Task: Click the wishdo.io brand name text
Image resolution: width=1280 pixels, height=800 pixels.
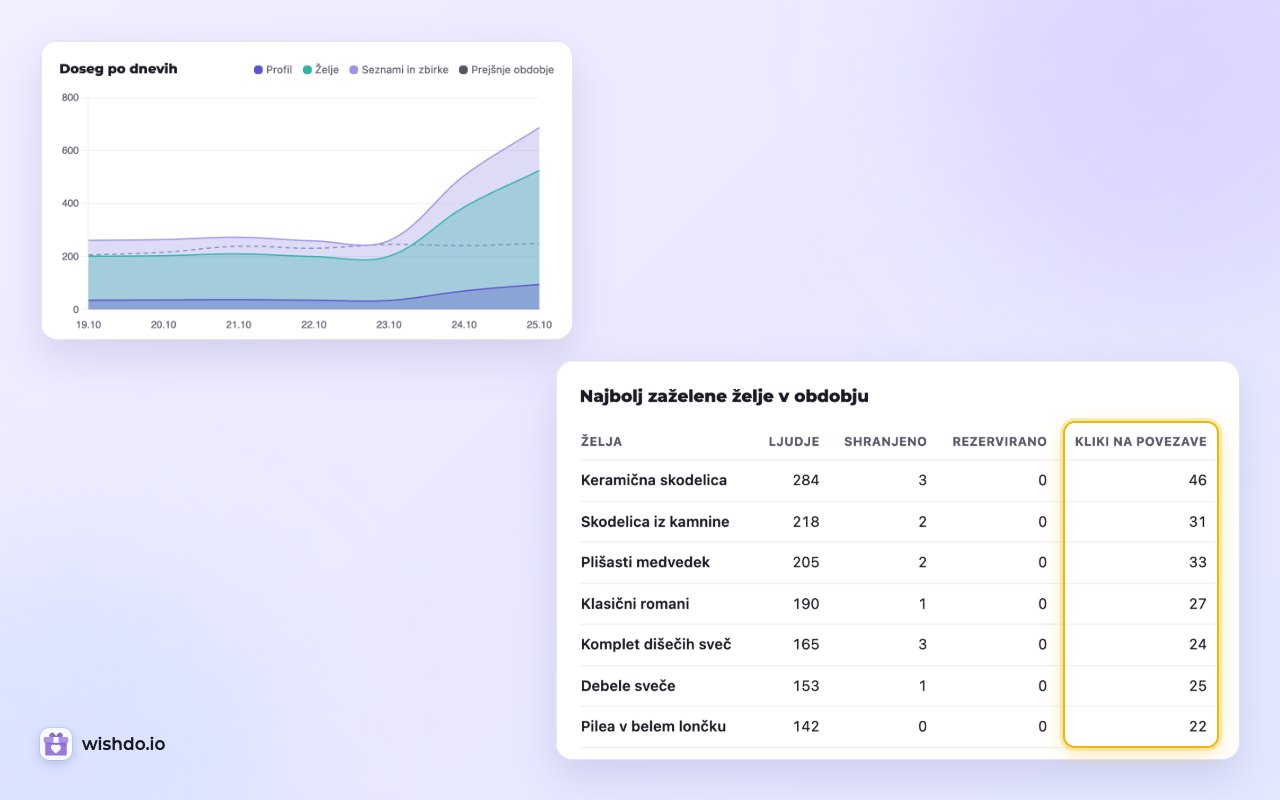Action: click(124, 744)
